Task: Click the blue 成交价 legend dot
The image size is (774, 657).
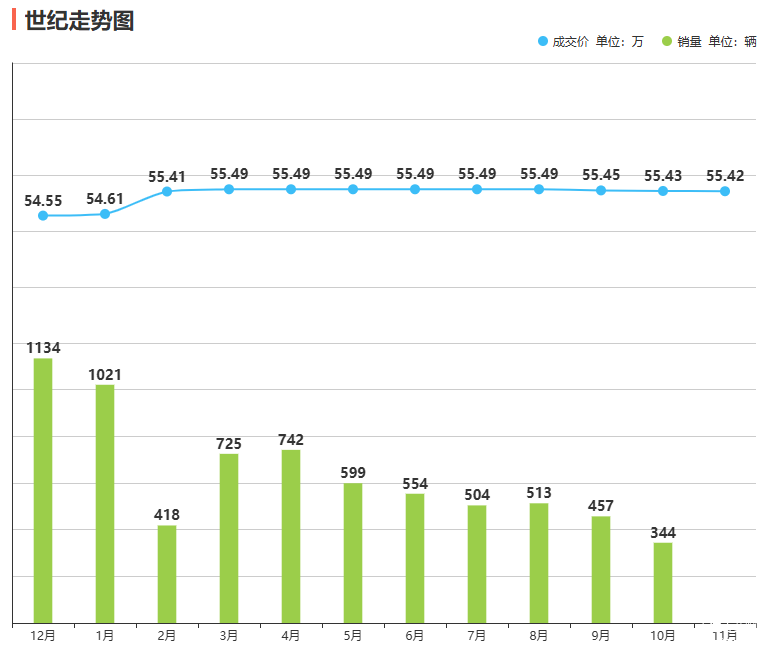Action: [543, 41]
